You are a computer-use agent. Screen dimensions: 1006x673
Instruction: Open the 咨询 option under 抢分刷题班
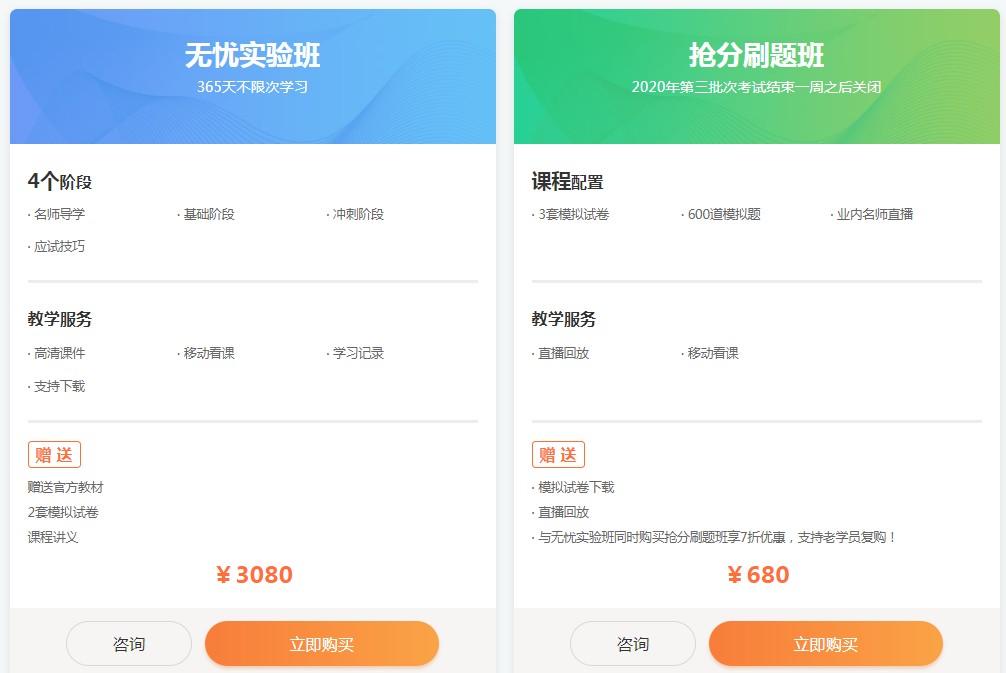point(632,643)
